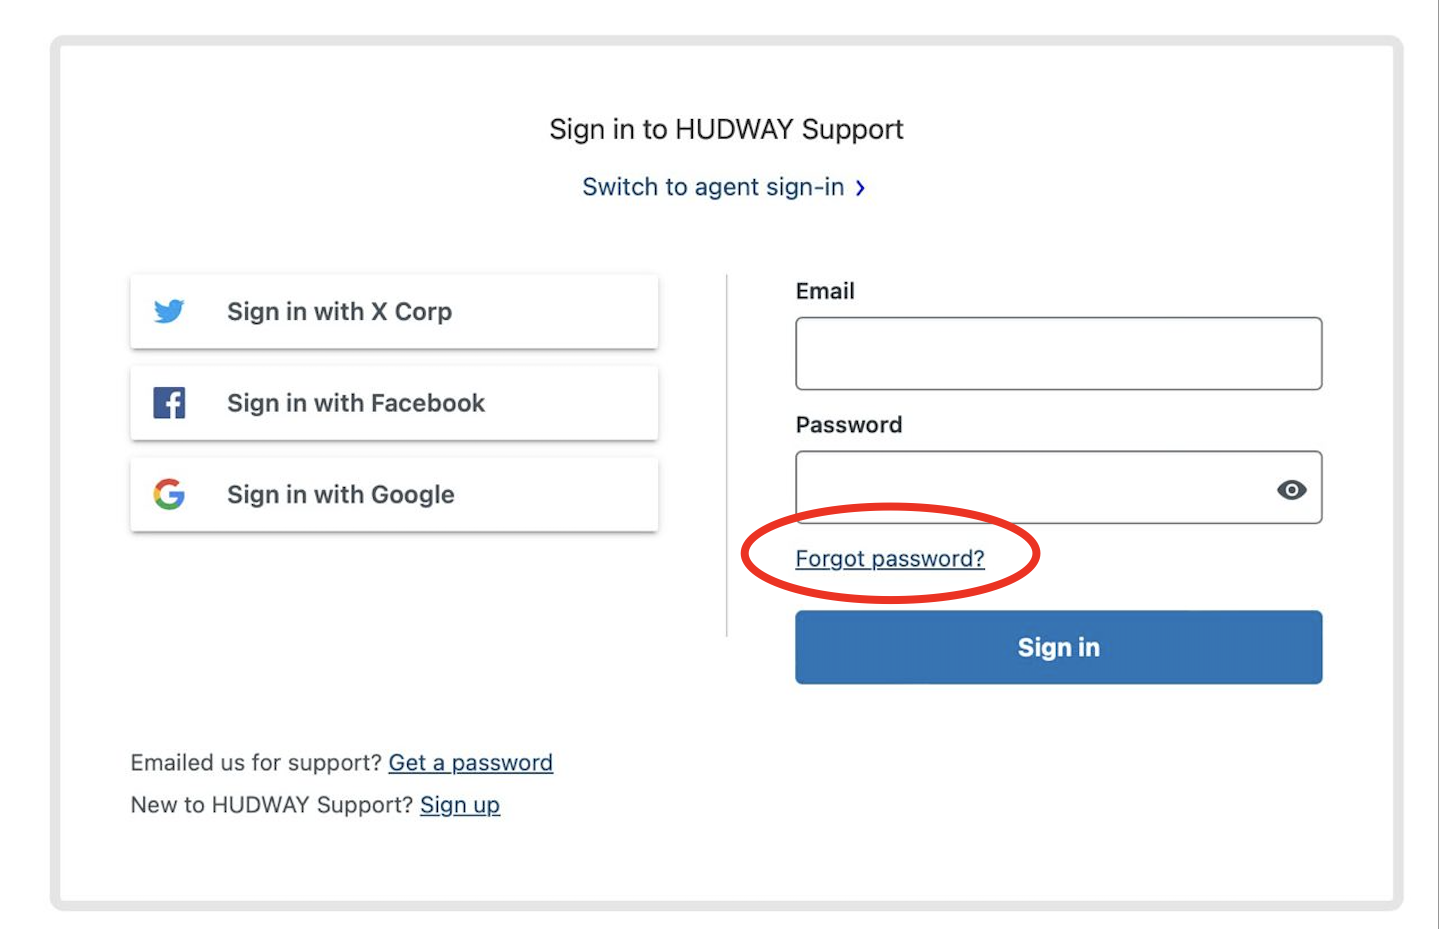Click the Sign in to HUDWAY Support heading
The width and height of the screenshot is (1439, 929).
pos(726,129)
